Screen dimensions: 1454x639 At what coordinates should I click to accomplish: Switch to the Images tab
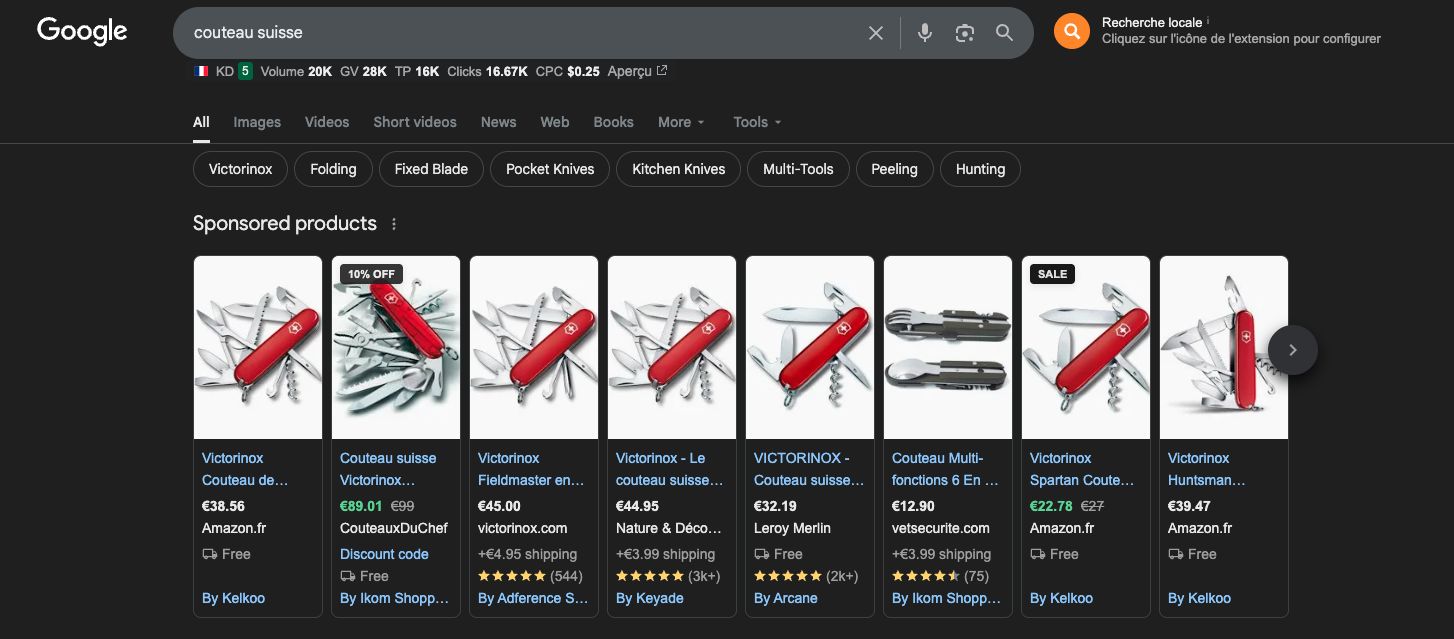tap(257, 122)
